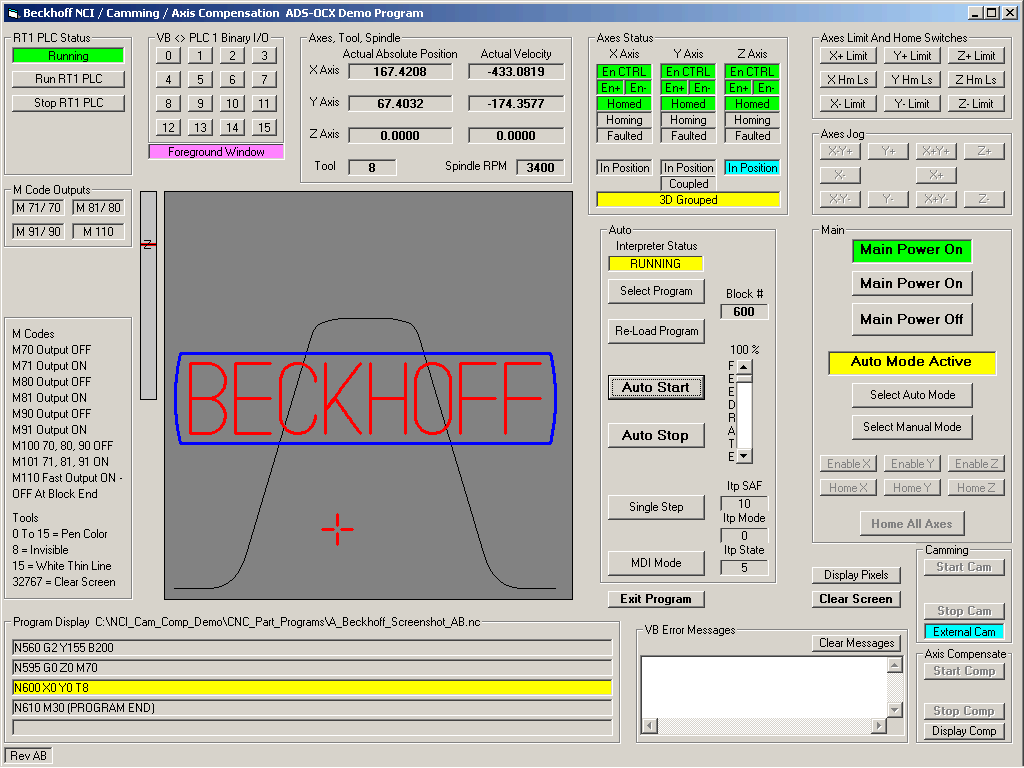This screenshot has width=1024, height=768.
Task: Toggle binary I/O bit 10
Action: pos(232,103)
